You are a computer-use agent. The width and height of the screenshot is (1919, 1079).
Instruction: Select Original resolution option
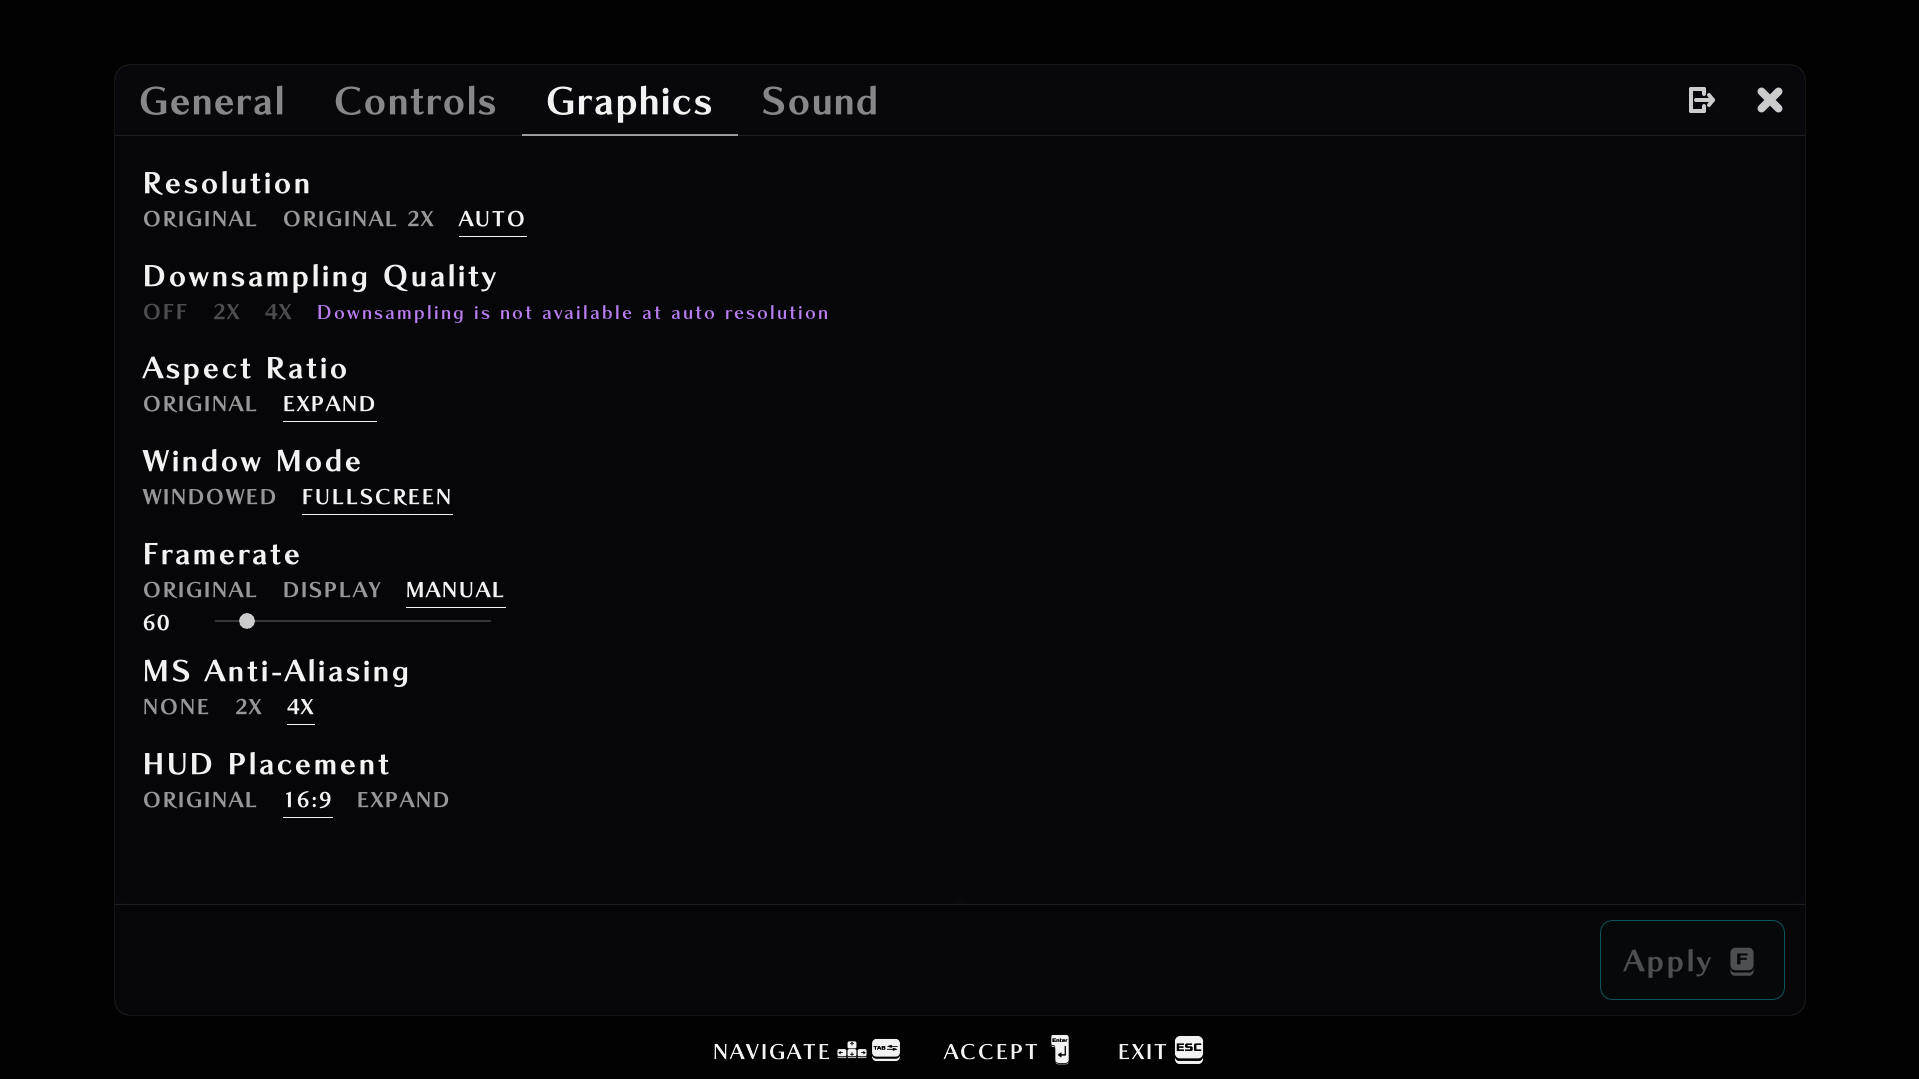click(x=200, y=219)
